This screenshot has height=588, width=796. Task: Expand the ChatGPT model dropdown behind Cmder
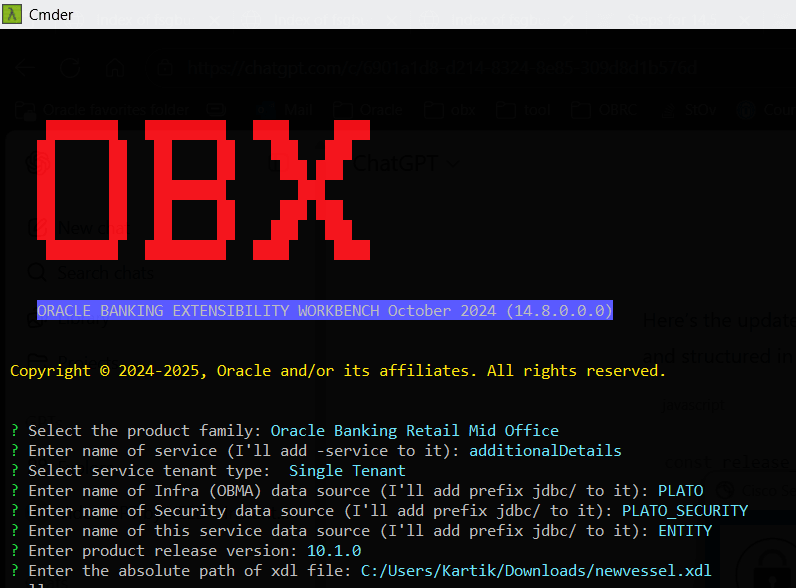406,164
